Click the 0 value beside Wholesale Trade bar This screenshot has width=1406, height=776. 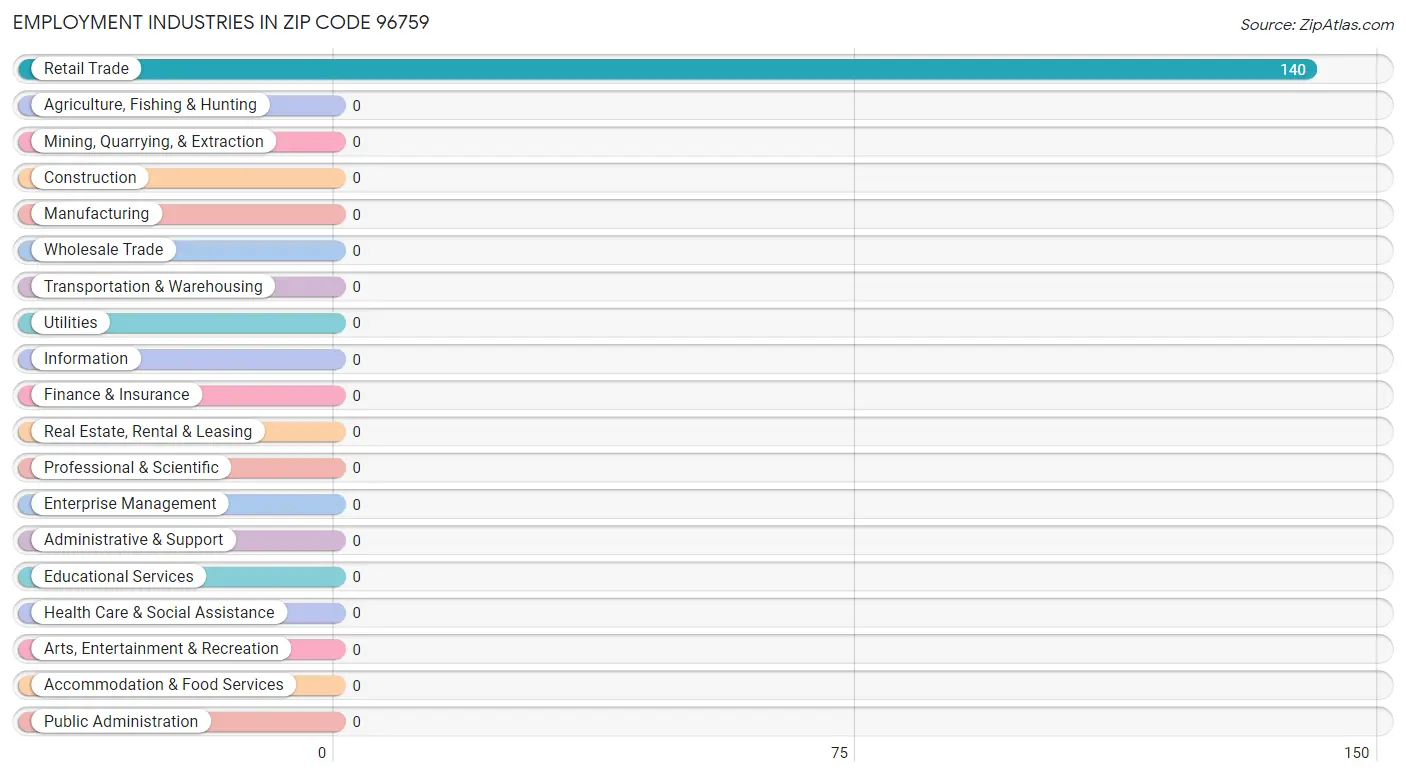tap(356, 251)
